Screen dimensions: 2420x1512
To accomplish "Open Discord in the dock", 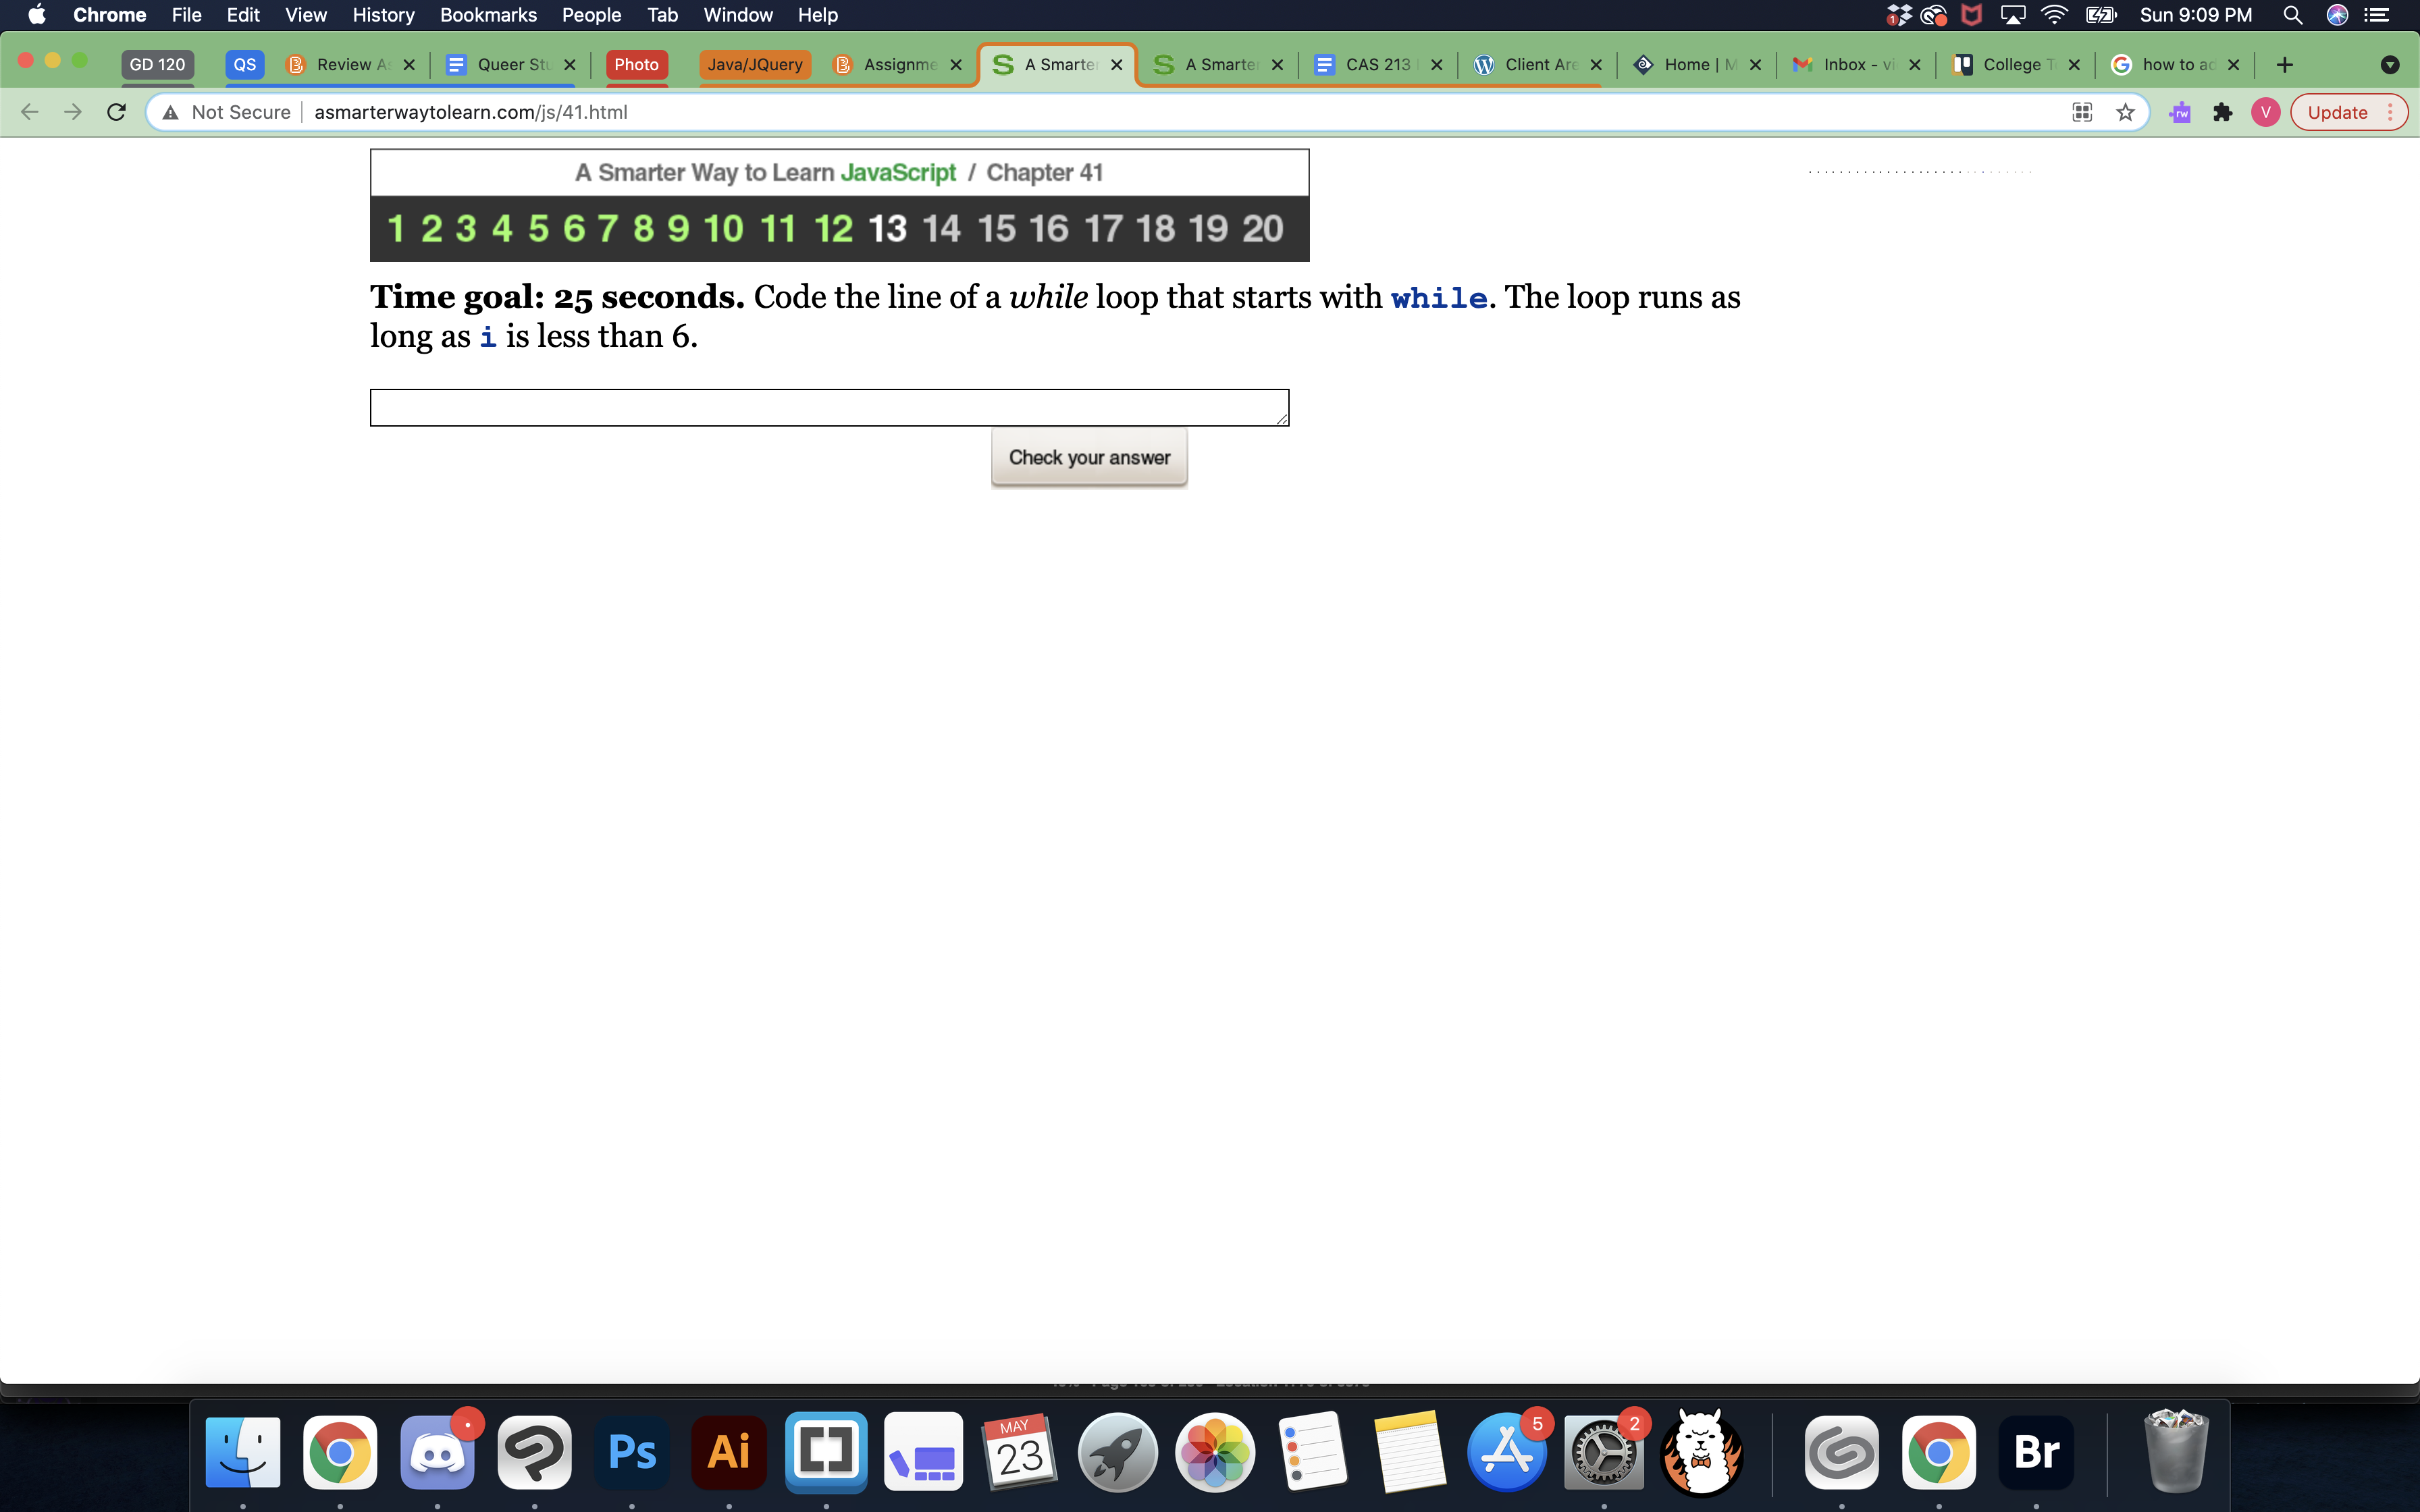I will [437, 1451].
